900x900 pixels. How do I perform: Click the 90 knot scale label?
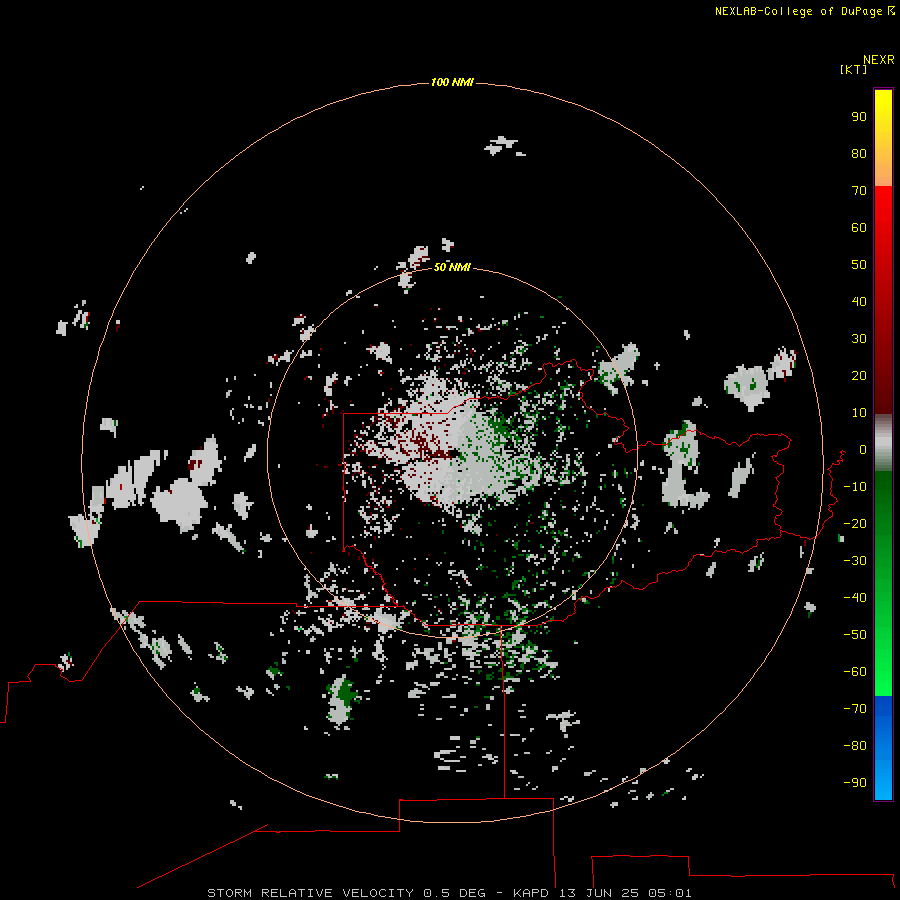859,117
